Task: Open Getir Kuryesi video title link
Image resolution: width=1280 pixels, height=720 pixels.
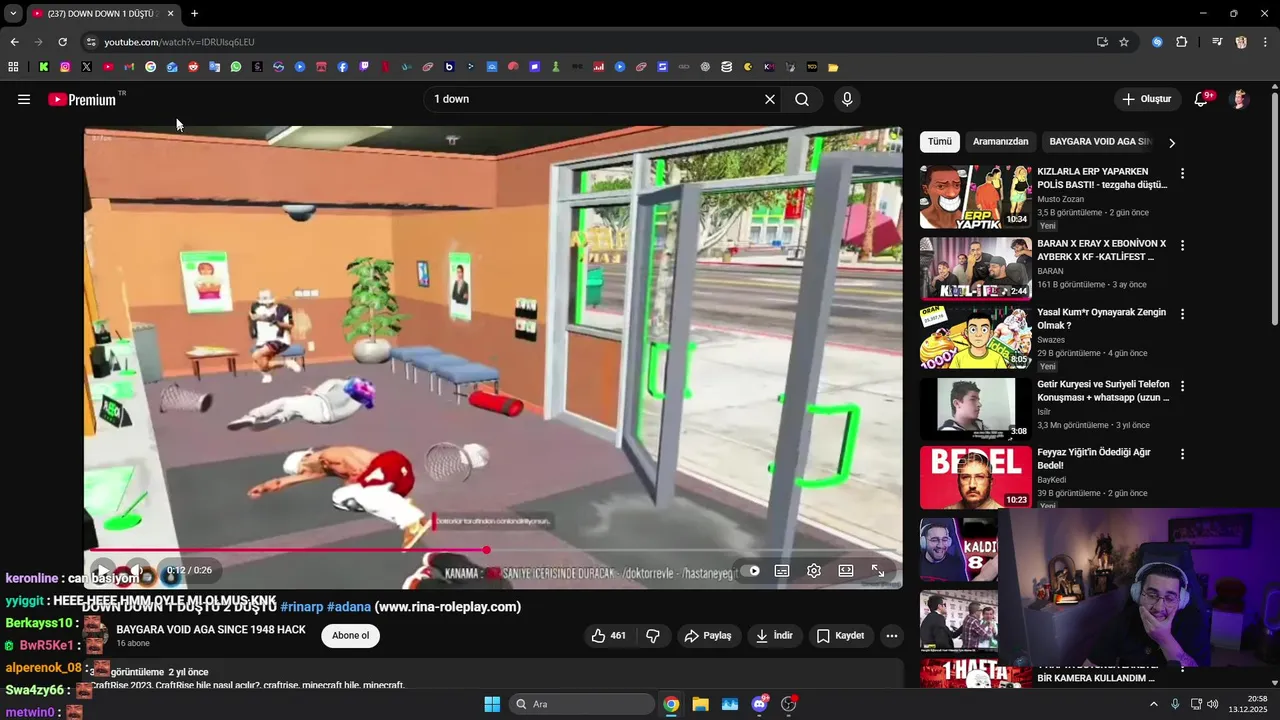Action: [1103, 391]
